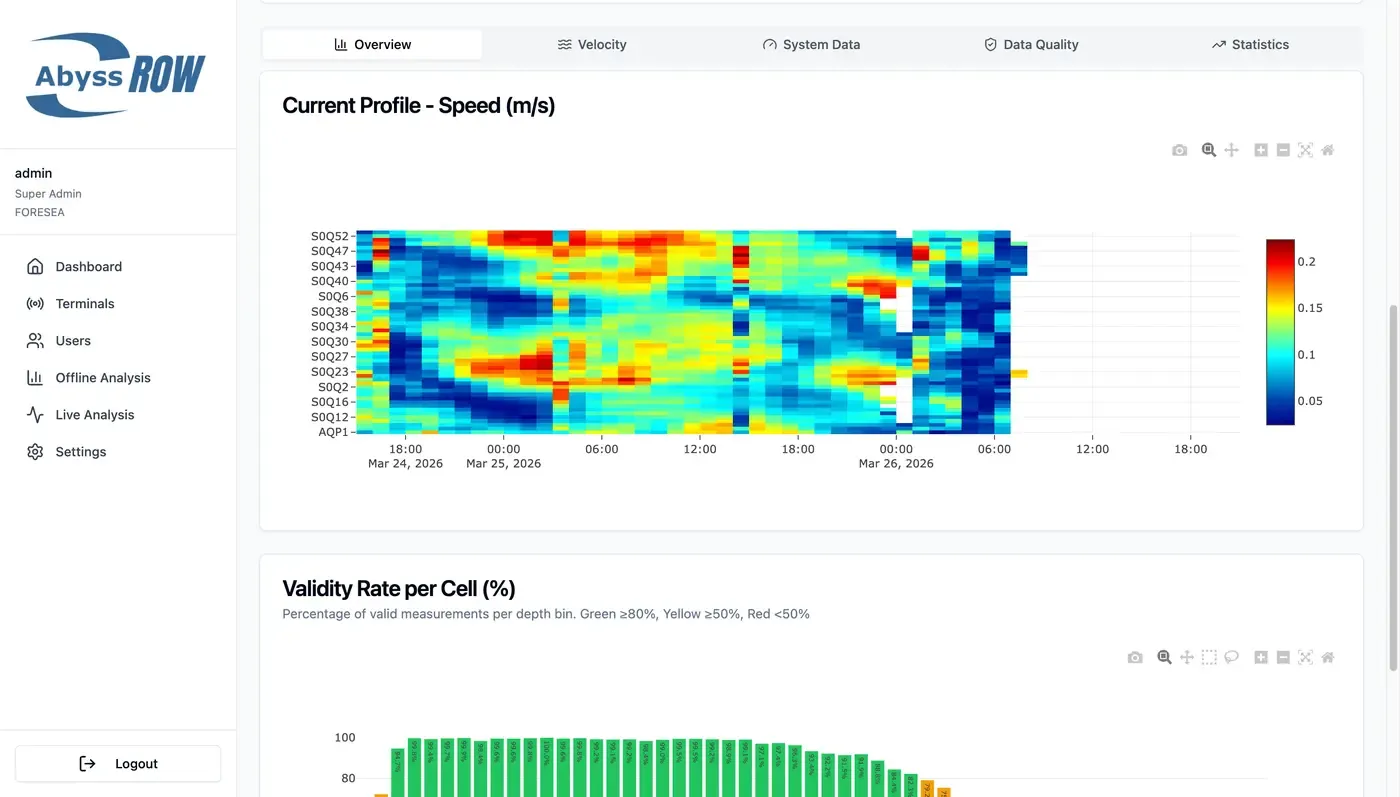
Task: Select Pan tool in Speed heatmap toolbar
Action: click(1232, 150)
